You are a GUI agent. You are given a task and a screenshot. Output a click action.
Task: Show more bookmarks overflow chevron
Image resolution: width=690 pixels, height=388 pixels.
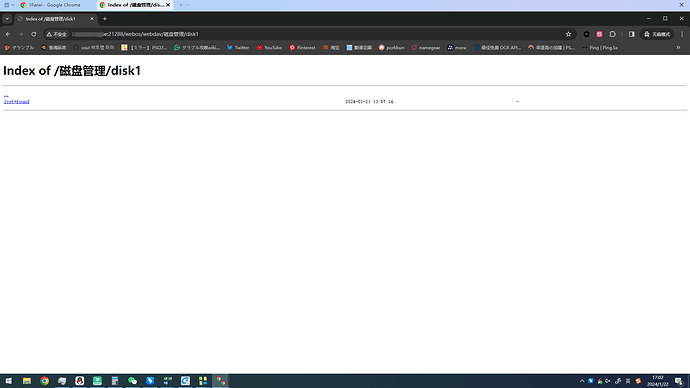pyautogui.click(x=678, y=48)
